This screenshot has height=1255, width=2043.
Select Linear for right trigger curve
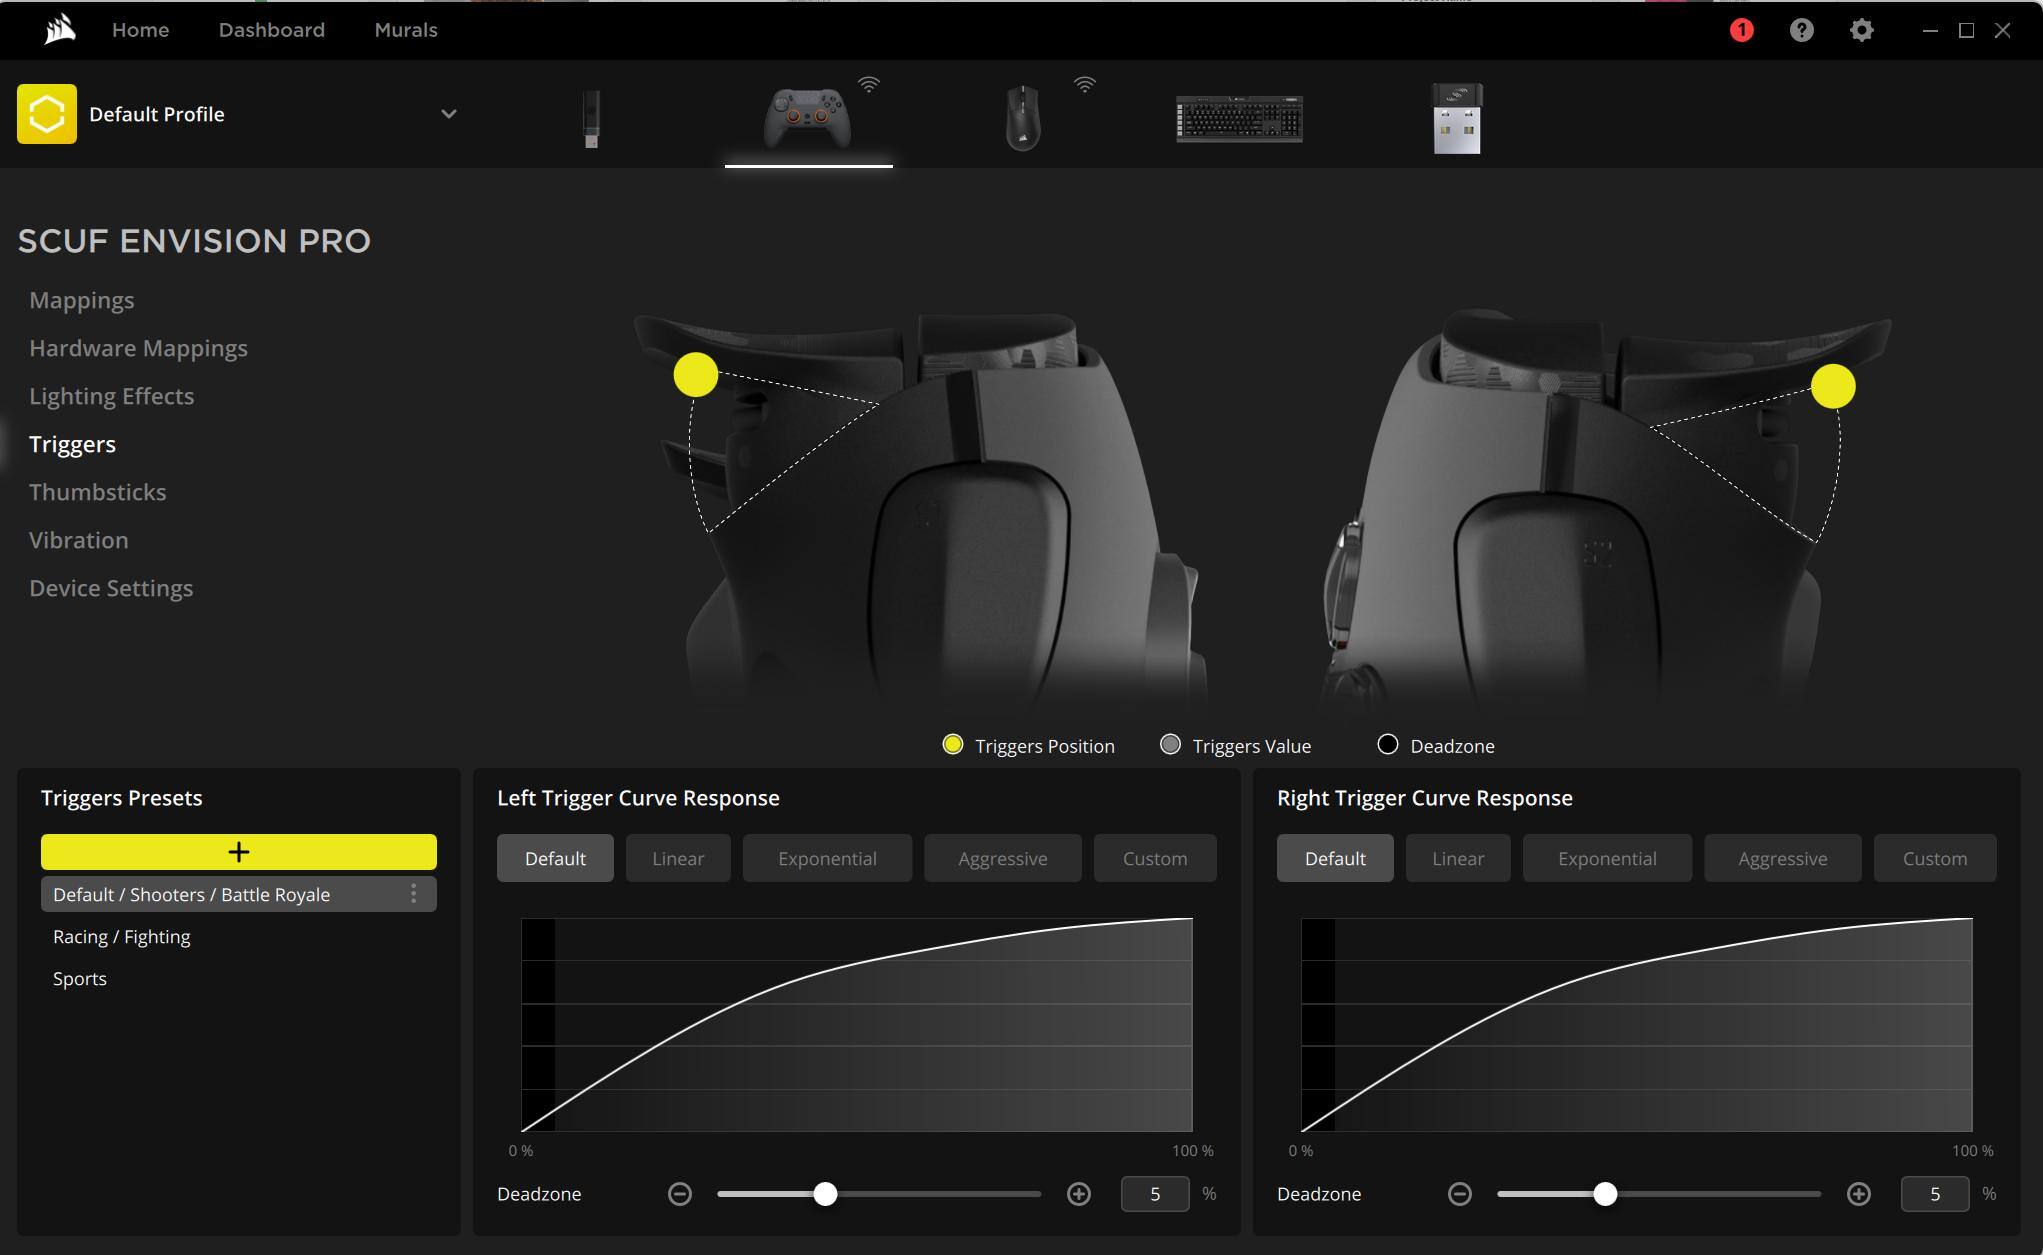[x=1457, y=858]
